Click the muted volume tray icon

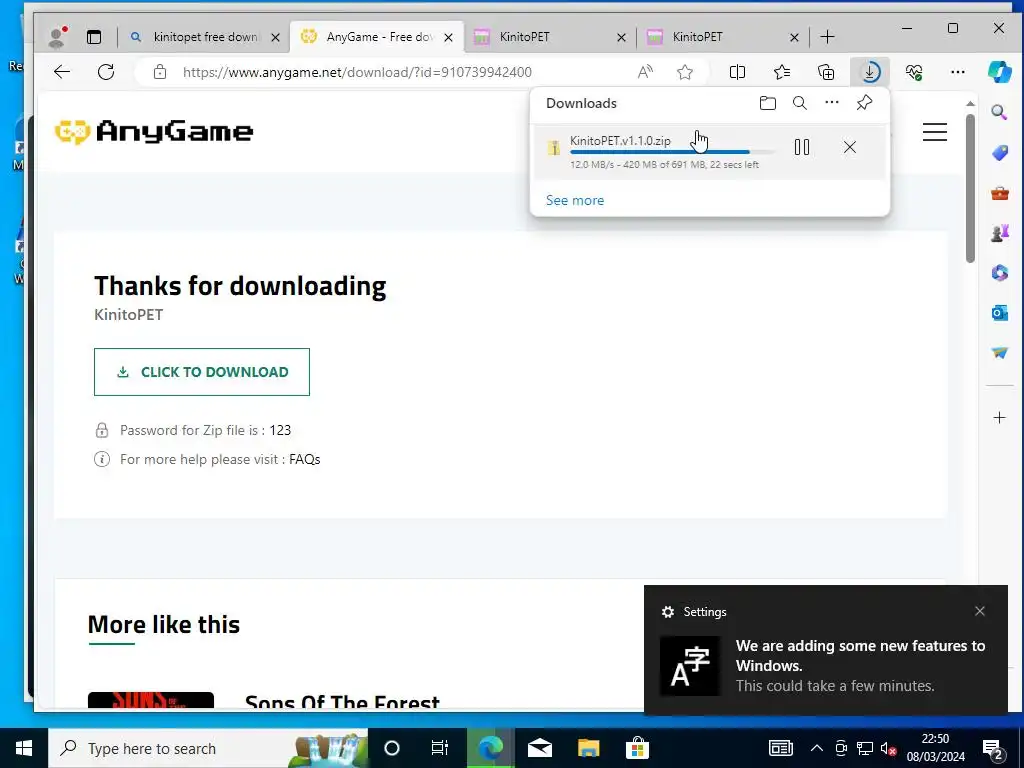click(x=888, y=748)
